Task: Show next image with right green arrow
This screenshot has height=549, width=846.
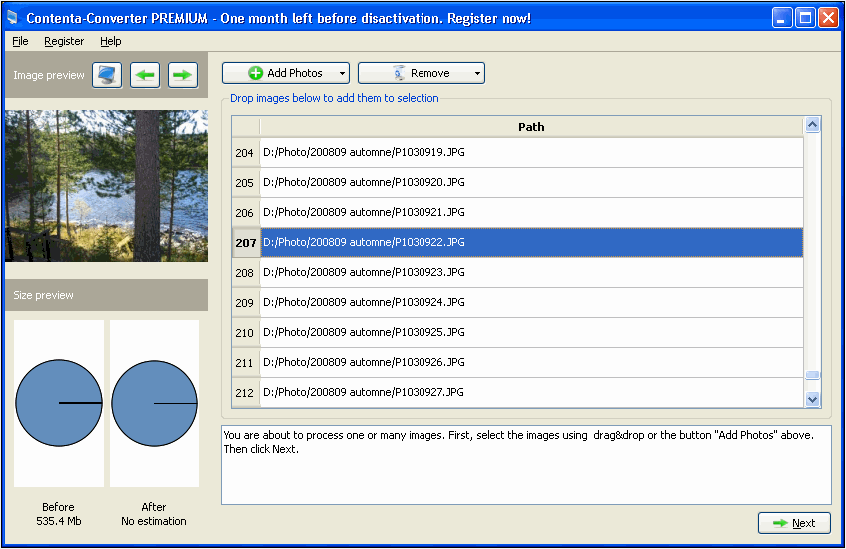Action: click(183, 75)
